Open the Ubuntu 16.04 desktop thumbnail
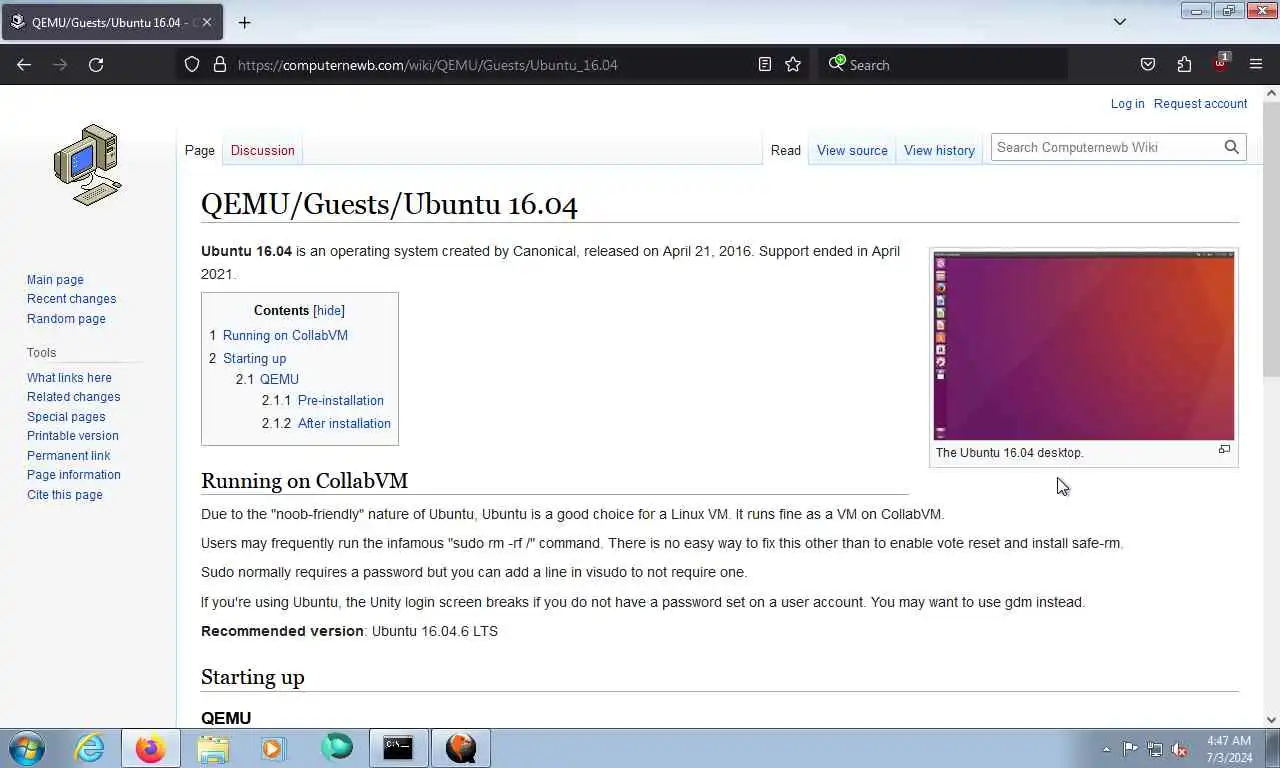This screenshot has height=768, width=1280. click(x=1084, y=346)
